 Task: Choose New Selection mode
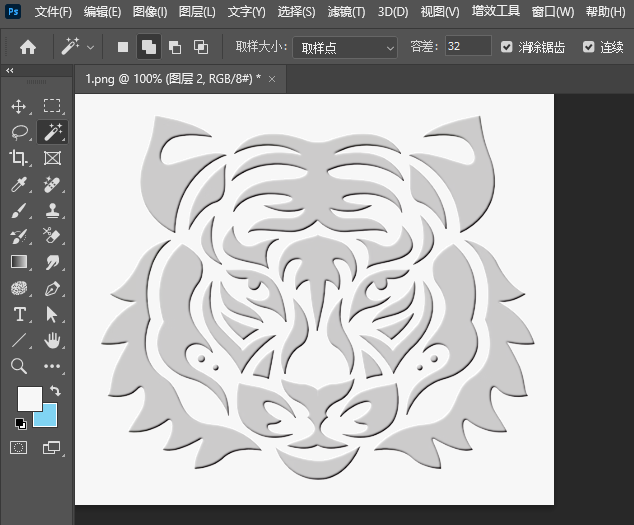(123, 47)
